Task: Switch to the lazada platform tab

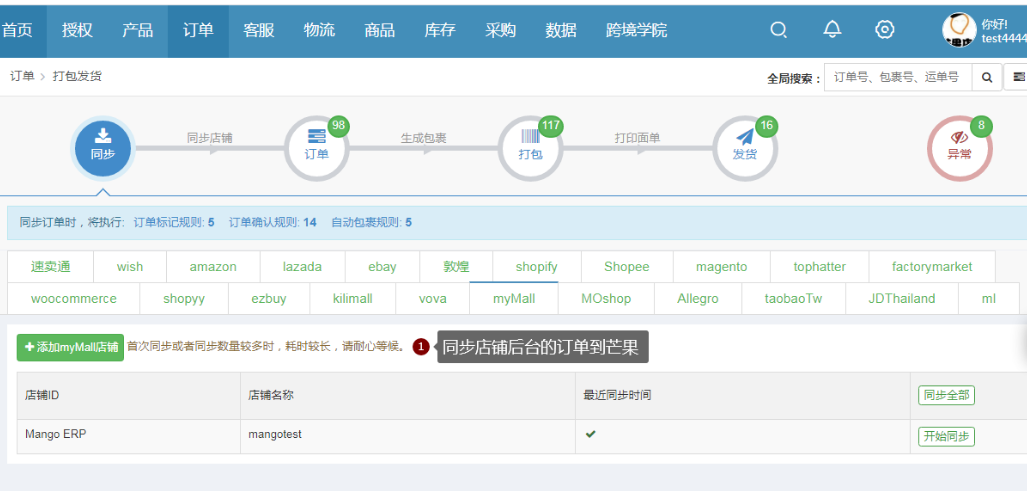Action: 302,266
